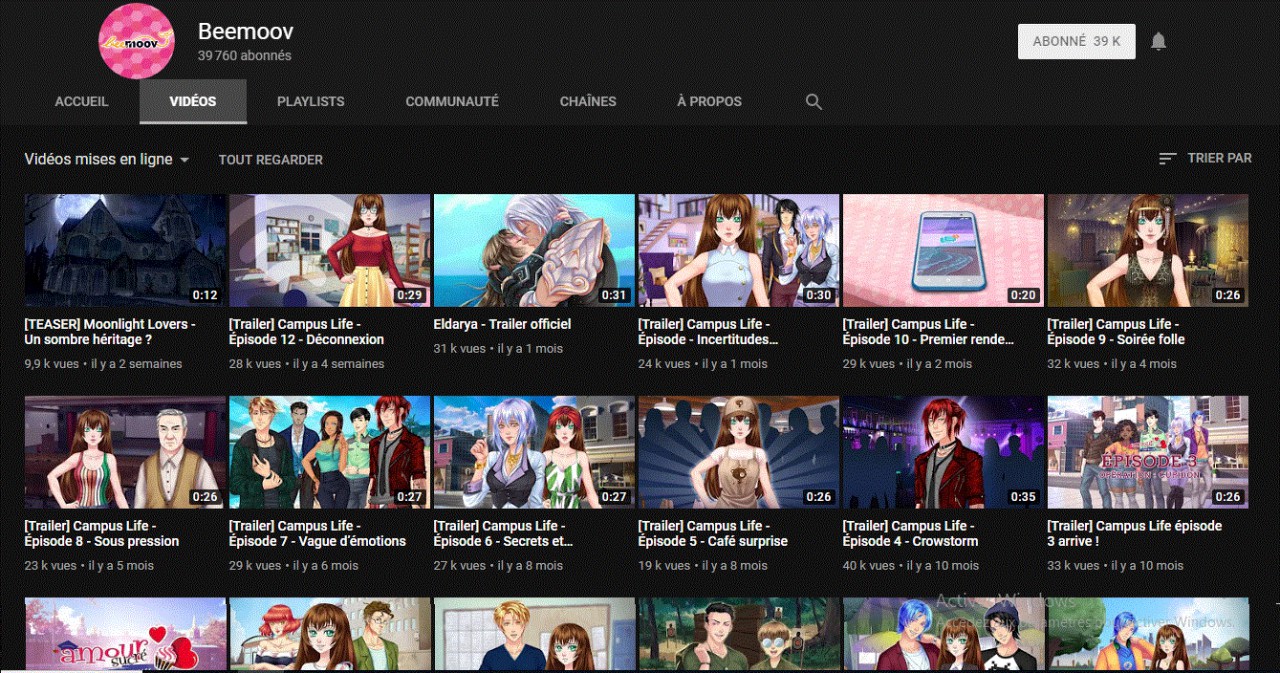Switch to the Playlists tab
This screenshot has width=1280, height=673.
coord(311,101)
